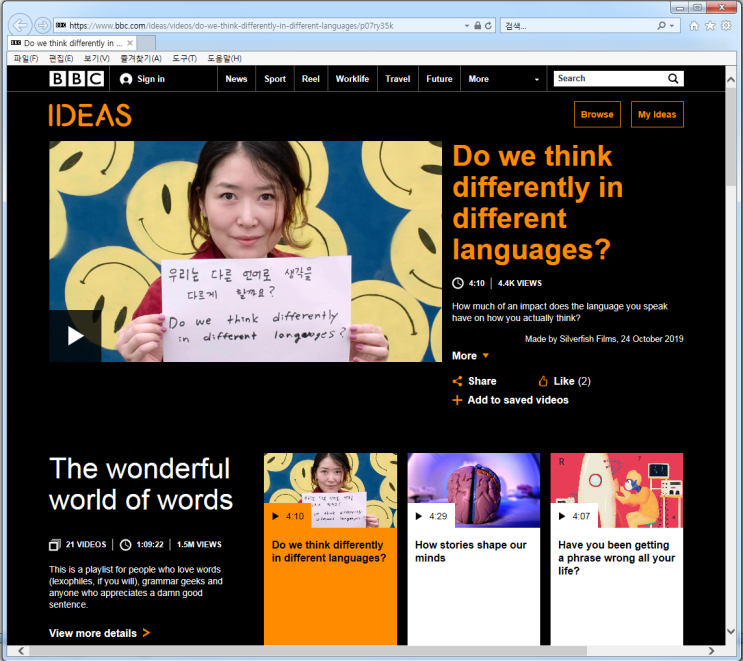The height and width of the screenshot is (661, 743).
Task: Click the Browse button
Action: (x=597, y=114)
